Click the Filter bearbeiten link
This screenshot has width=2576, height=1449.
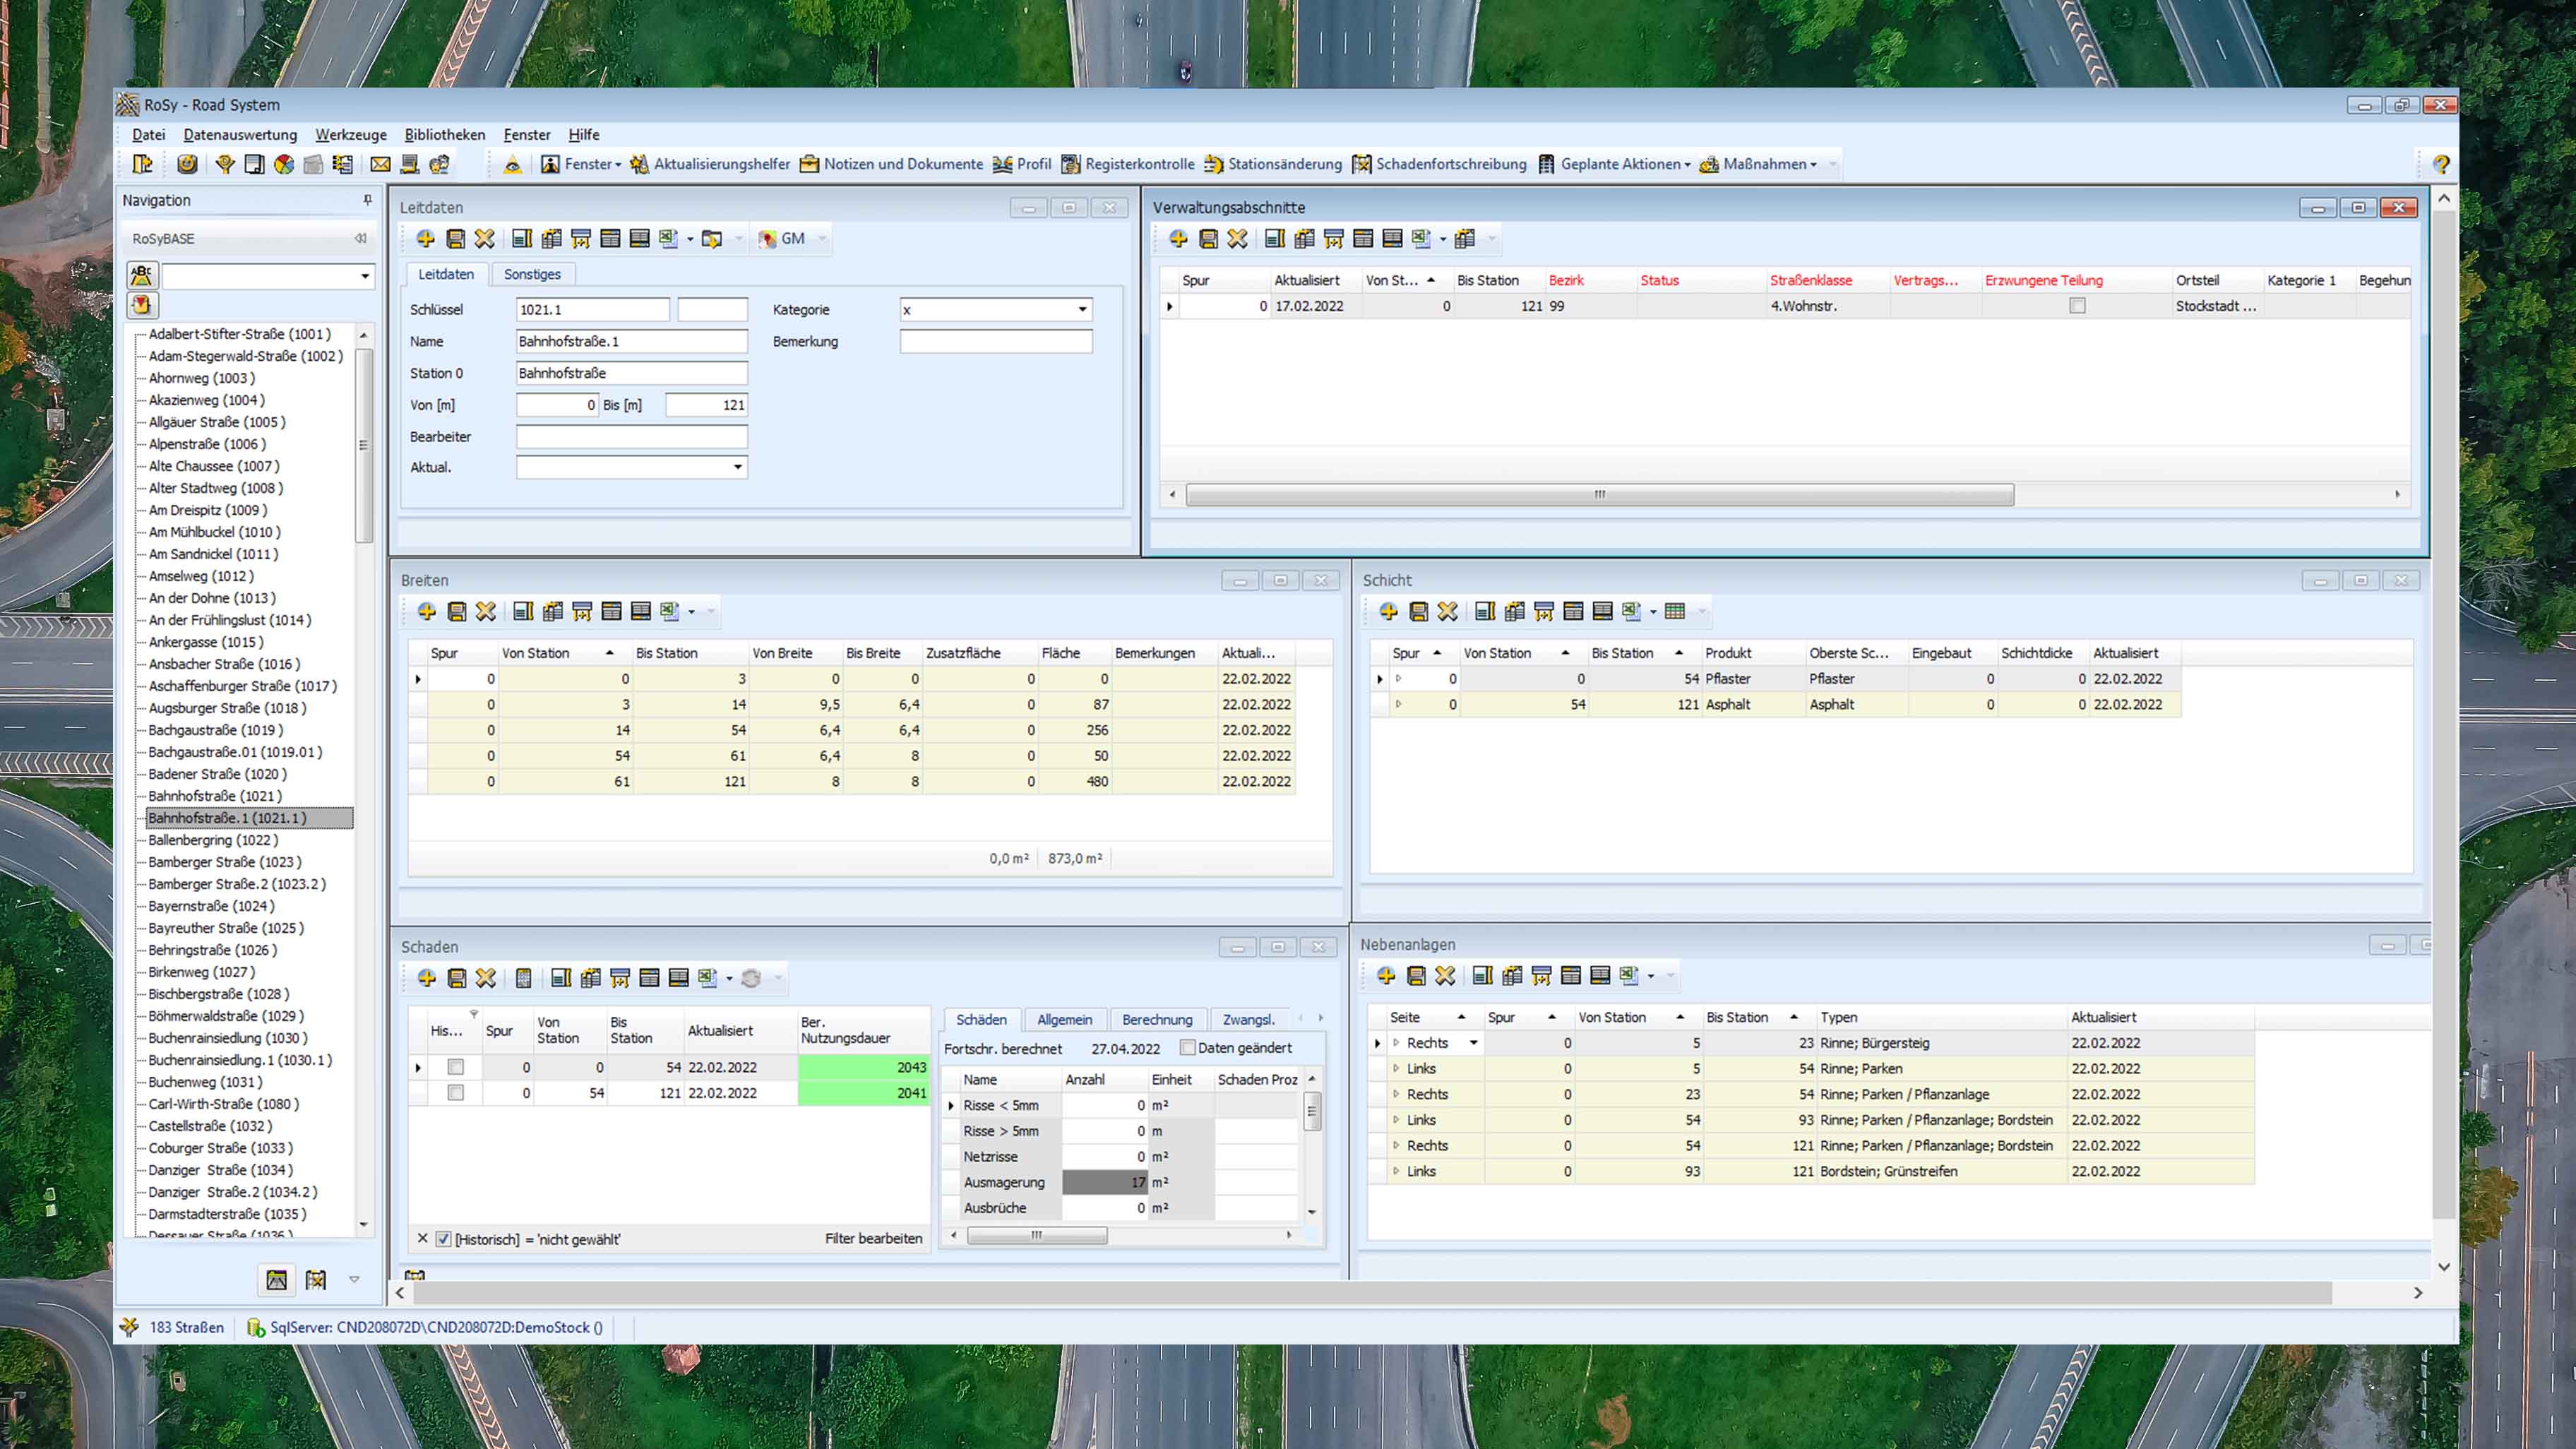click(x=873, y=1238)
